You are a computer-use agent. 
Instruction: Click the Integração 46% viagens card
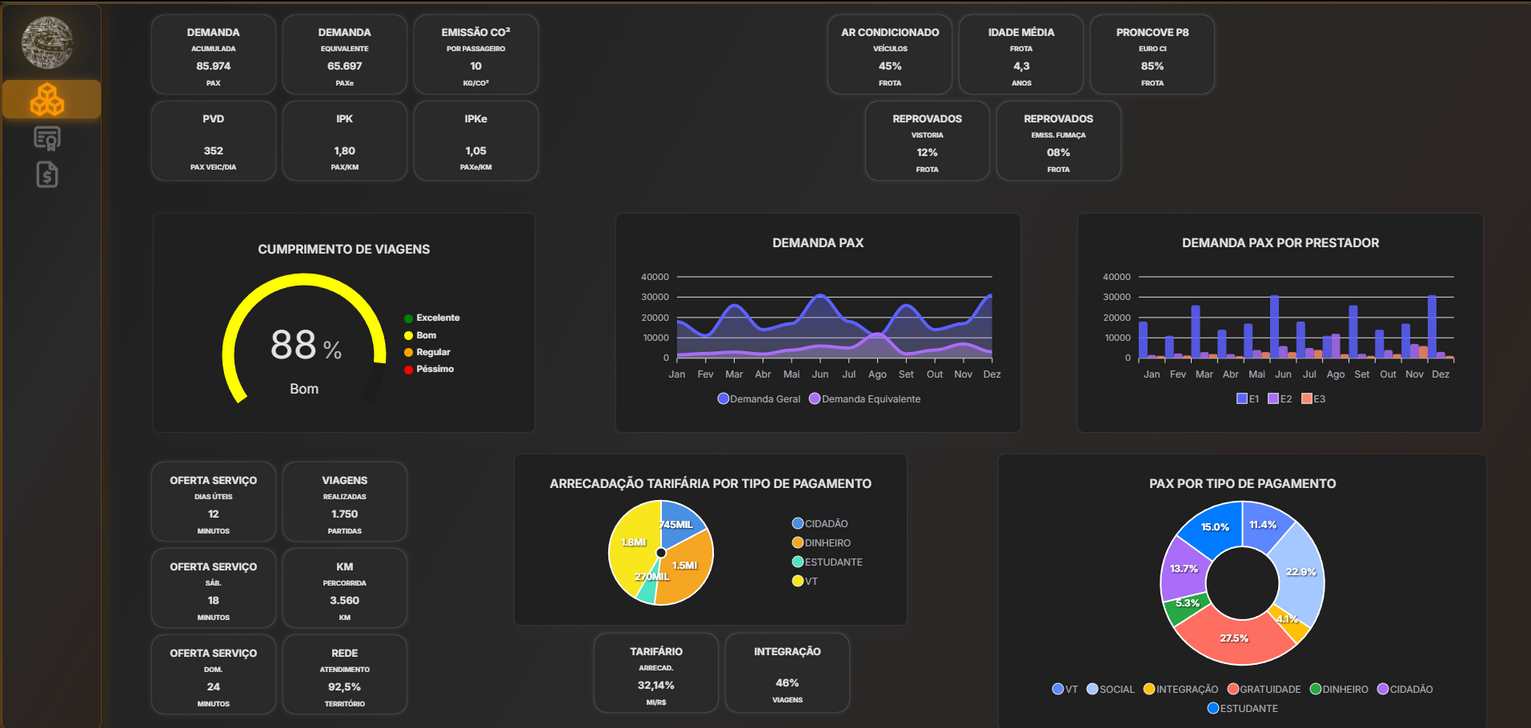787,673
